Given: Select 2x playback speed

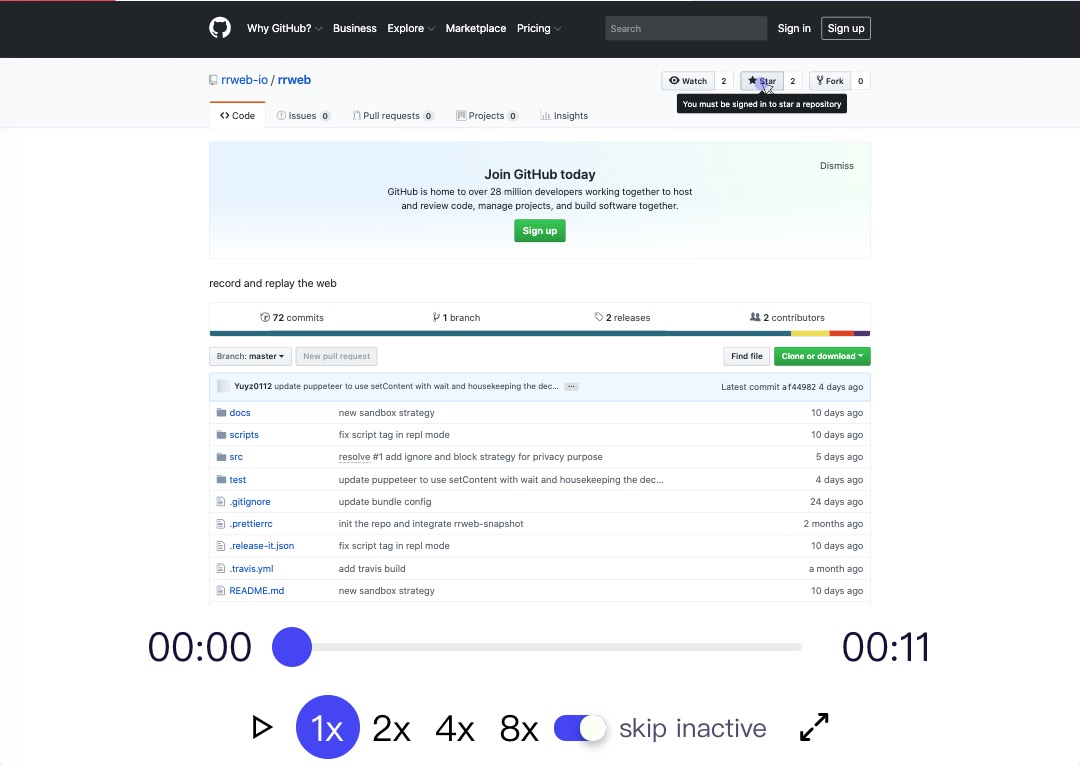Looking at the screenshot, I should [391, 728].
